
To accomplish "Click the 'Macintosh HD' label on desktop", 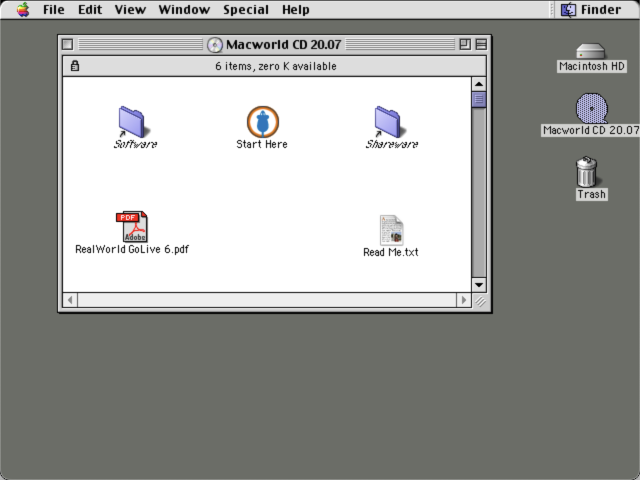I will pos(591,66).
